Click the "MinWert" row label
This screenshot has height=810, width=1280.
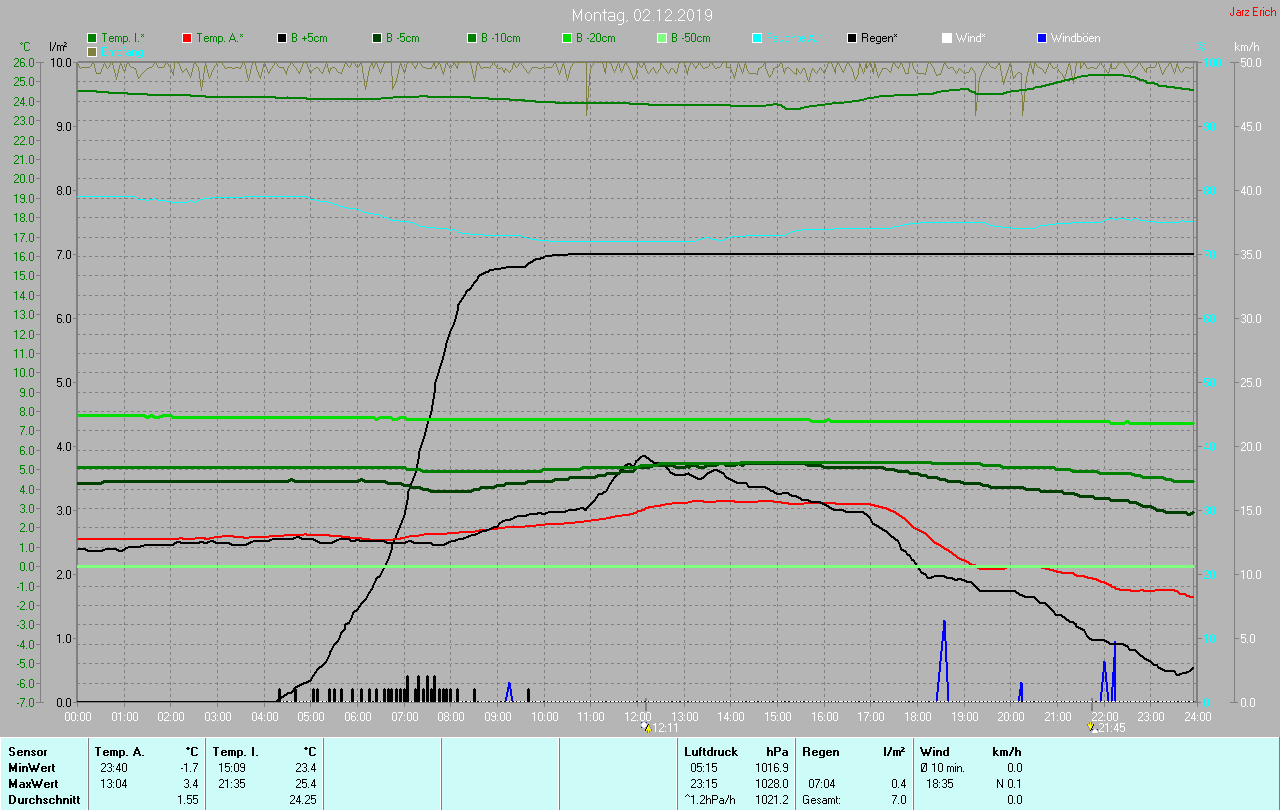coord(31,767)
